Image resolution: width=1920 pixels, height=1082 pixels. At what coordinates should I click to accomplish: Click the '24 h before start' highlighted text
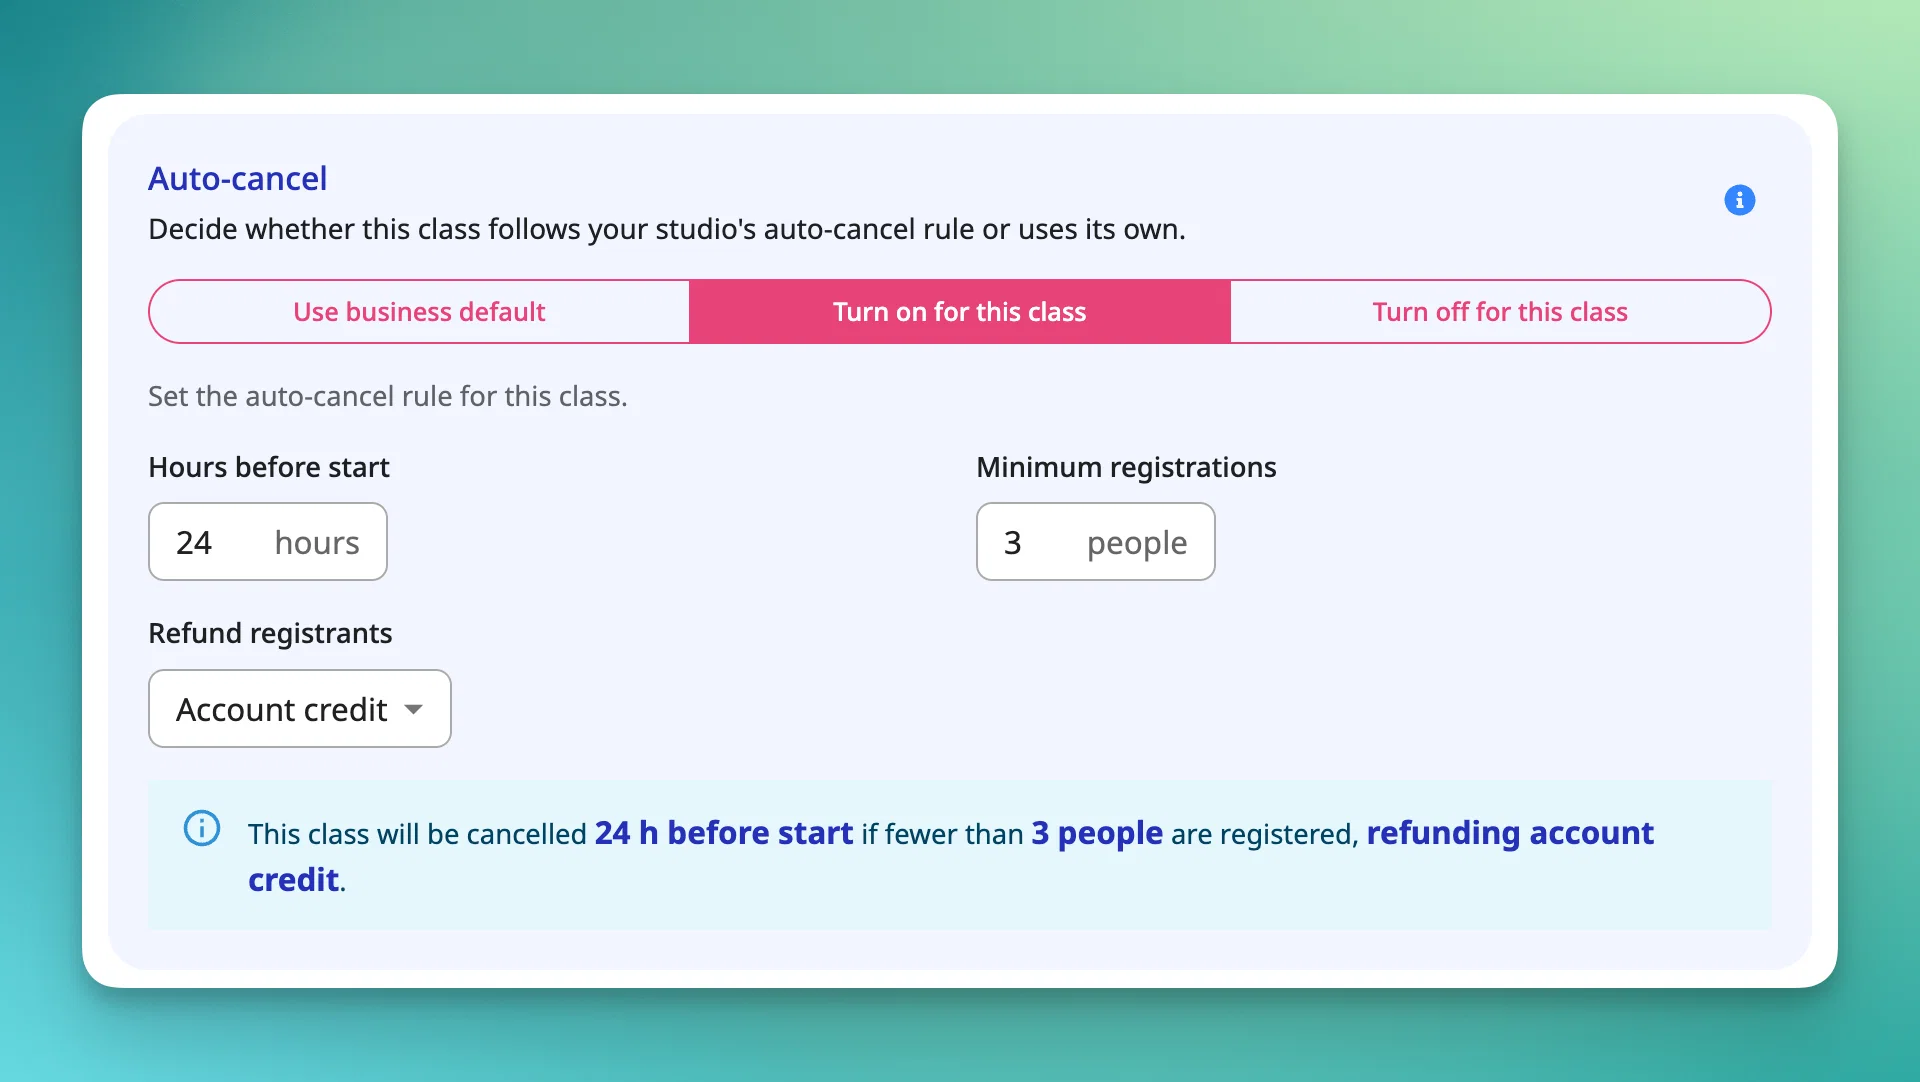724,833
